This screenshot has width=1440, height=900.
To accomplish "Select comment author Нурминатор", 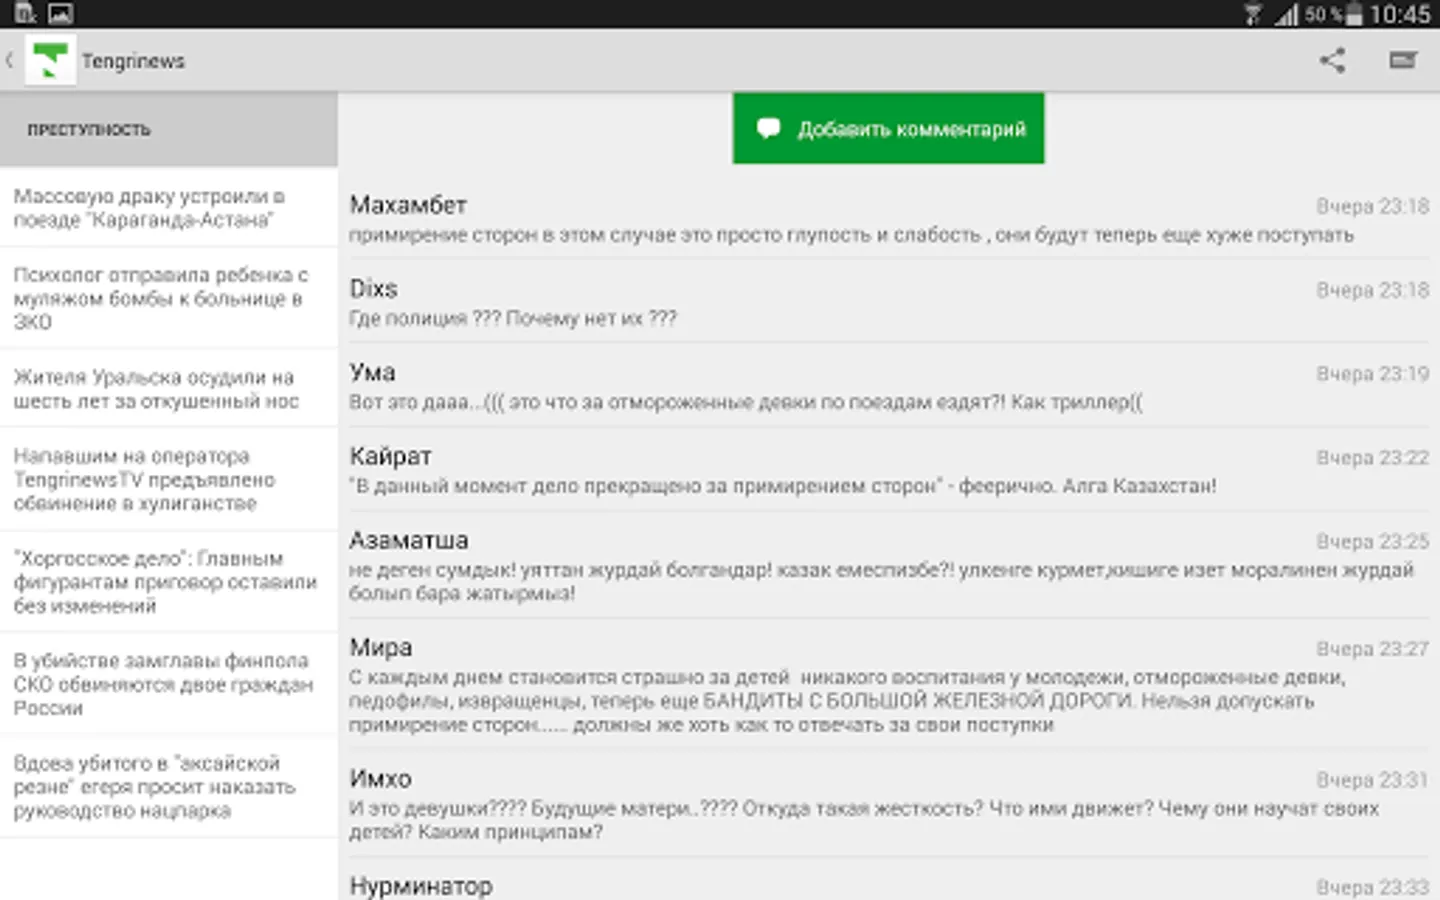I will [x=420, y=886].
